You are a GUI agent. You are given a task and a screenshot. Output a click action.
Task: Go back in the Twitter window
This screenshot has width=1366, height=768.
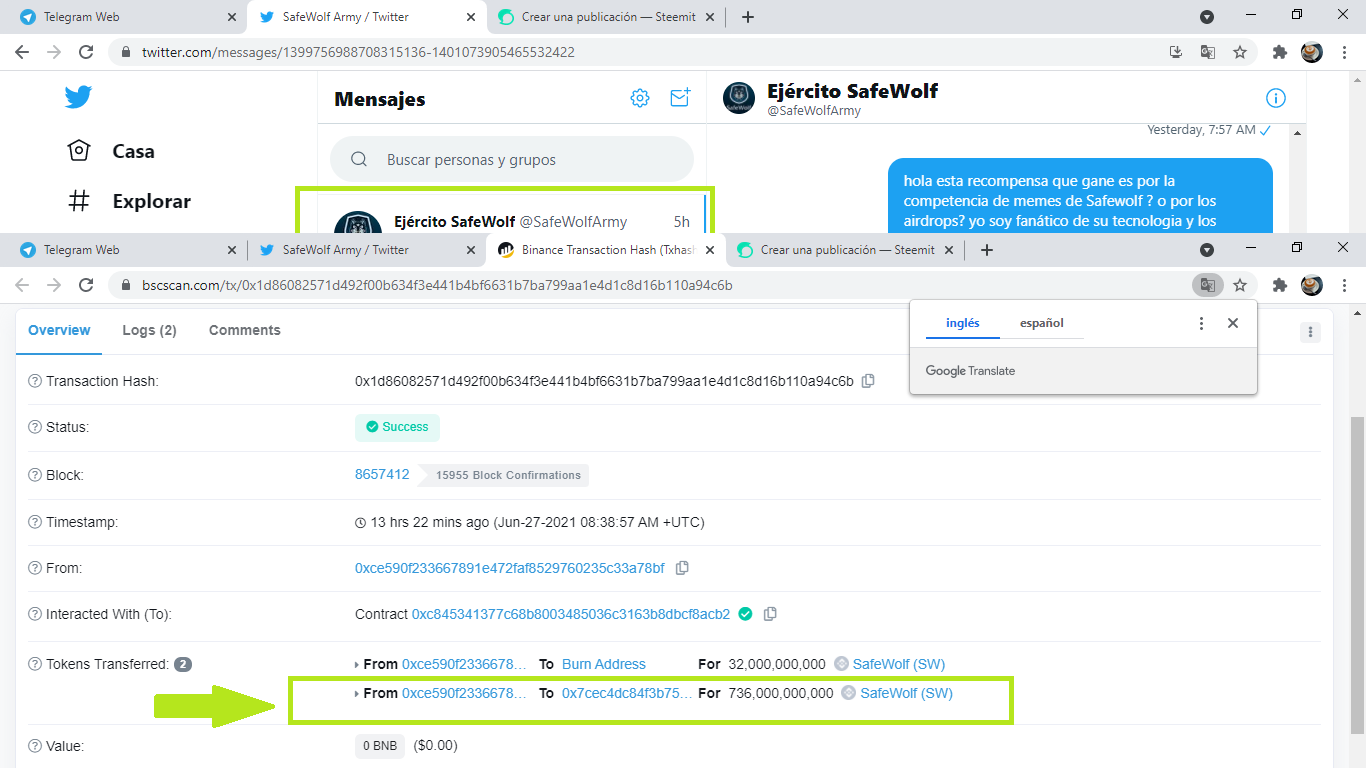click(22, 52)
